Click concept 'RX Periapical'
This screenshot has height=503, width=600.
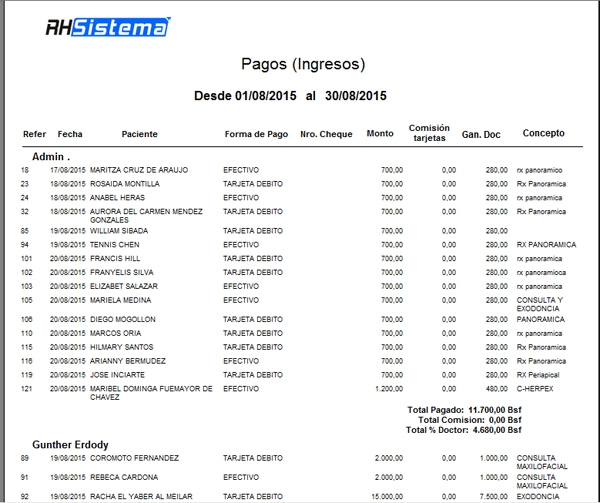click(x=538, y=375)
